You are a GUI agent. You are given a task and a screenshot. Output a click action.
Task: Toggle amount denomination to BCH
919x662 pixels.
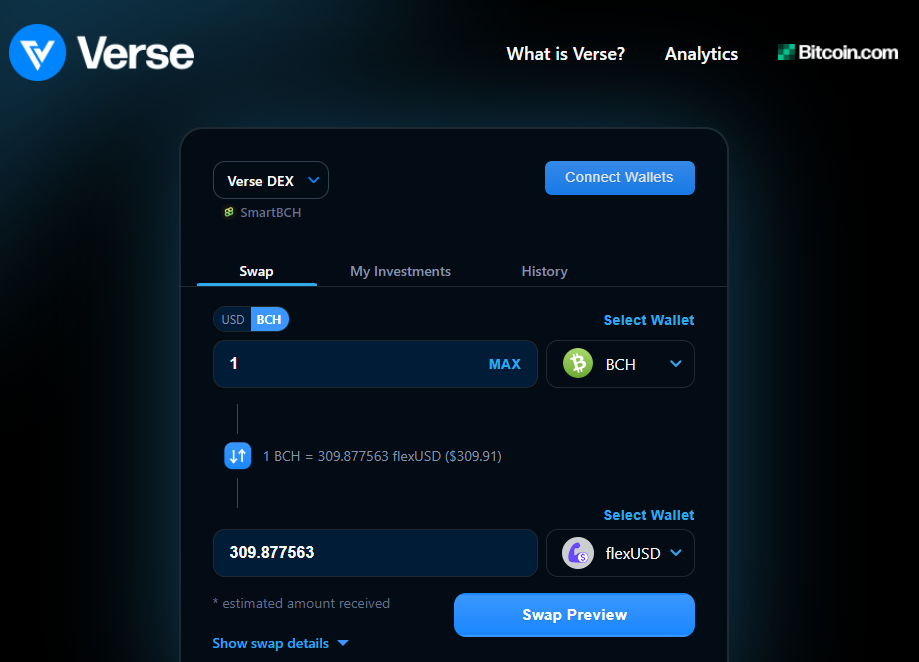269,319
